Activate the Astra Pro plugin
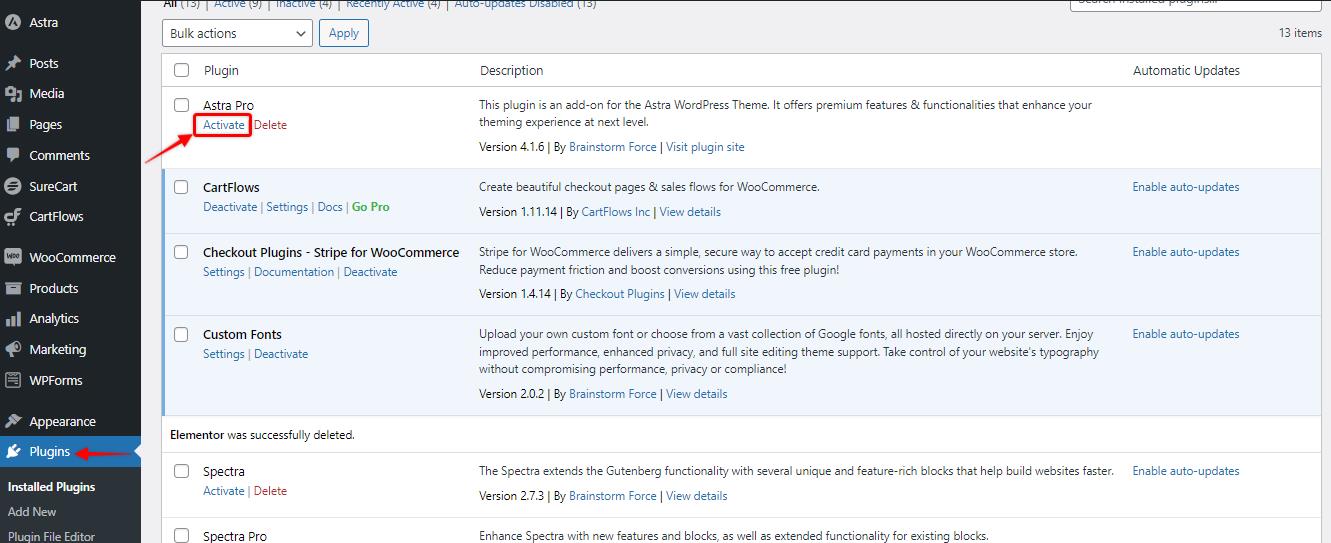Viewport: 1331px width, 543px height. pyautogui.click(x=223, y=125)
